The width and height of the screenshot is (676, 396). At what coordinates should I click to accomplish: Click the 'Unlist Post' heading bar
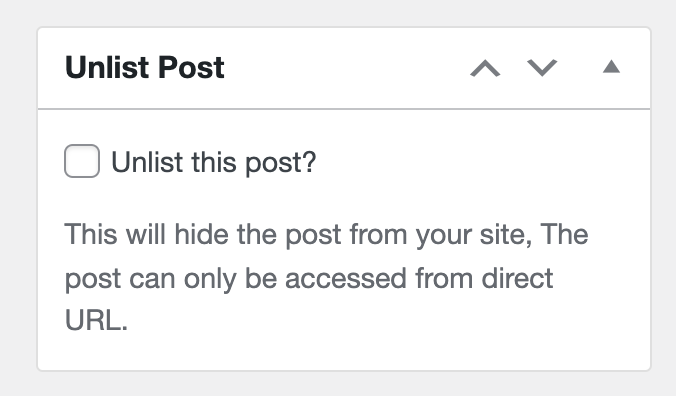344,68
